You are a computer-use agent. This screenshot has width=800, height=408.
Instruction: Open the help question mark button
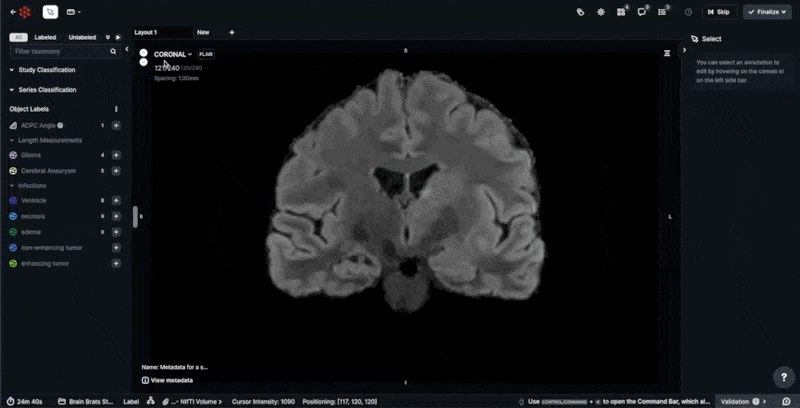[784, 377]
